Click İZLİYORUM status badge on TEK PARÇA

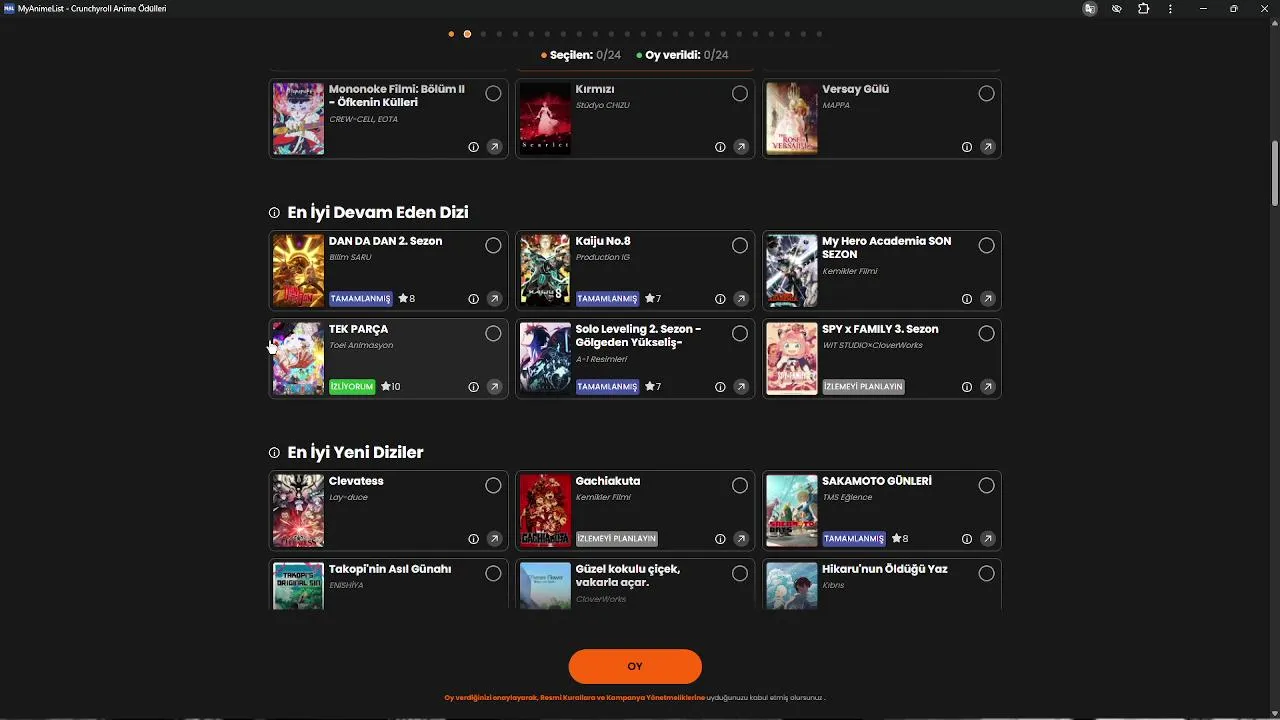coord(352,387)
